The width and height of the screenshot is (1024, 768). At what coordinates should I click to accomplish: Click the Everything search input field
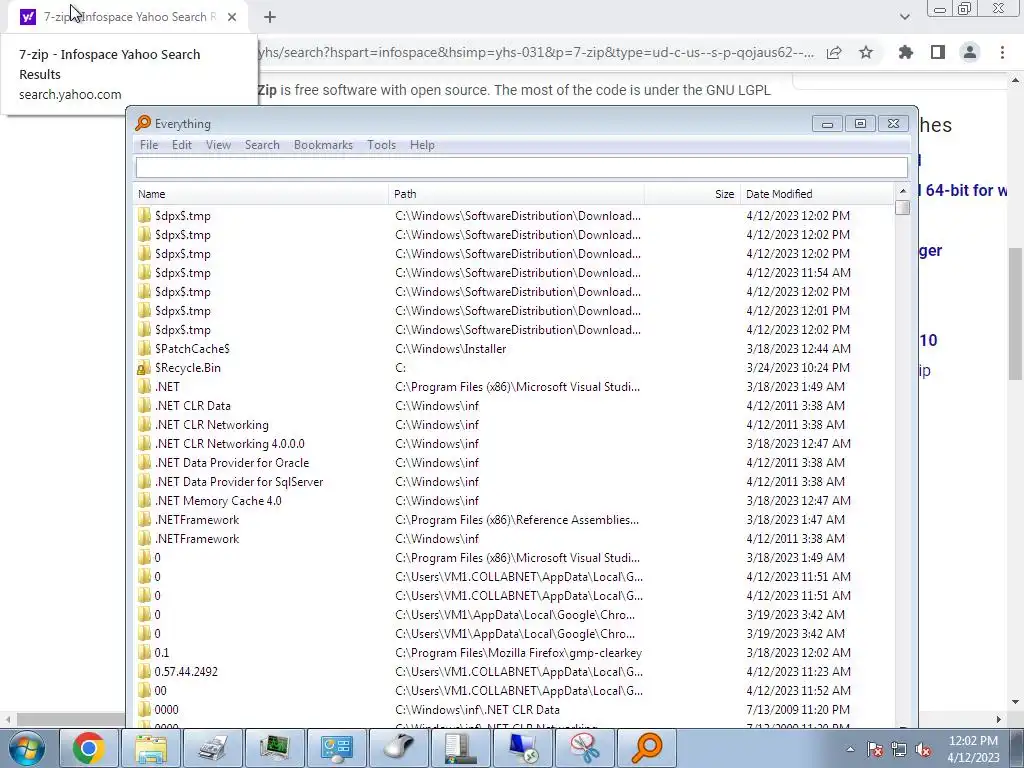[x=521, y=168]
